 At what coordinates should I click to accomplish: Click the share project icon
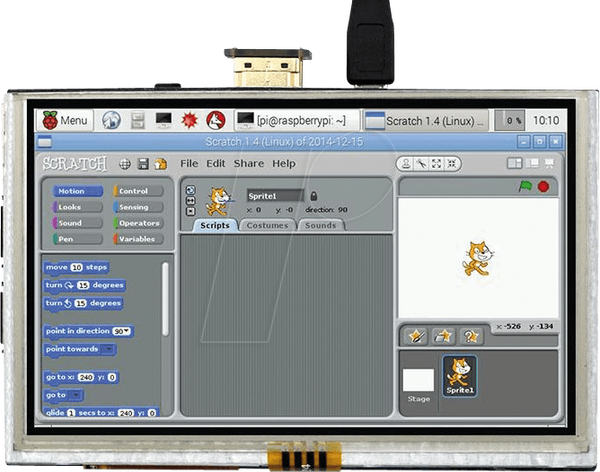click(x=161, y=164)
